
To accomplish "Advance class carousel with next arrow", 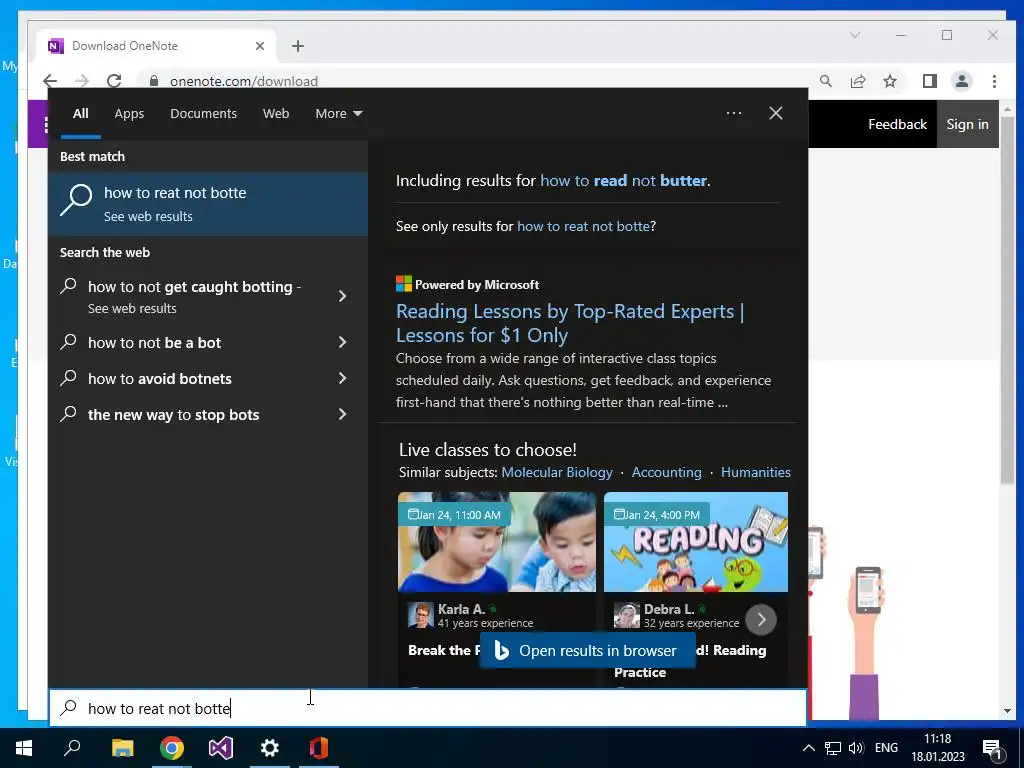I will pyautogui.click(x=761, y=619).
